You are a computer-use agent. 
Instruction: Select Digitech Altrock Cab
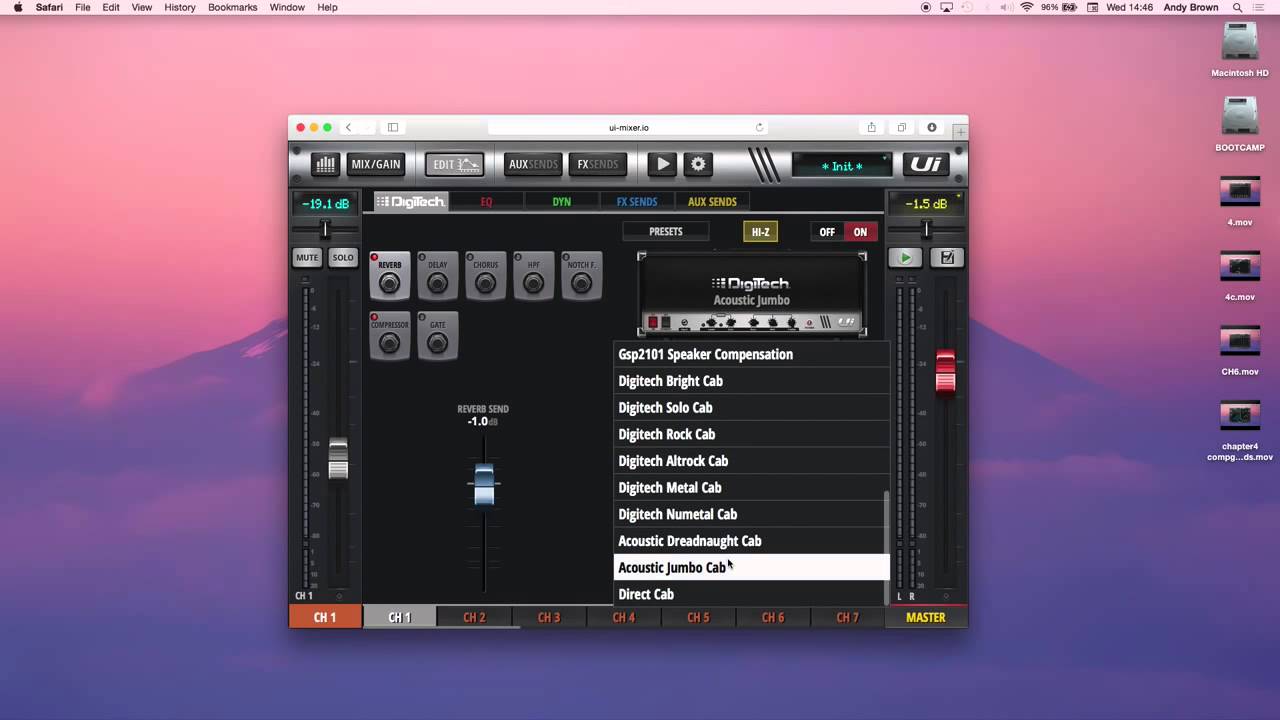(x=751, y=461)
